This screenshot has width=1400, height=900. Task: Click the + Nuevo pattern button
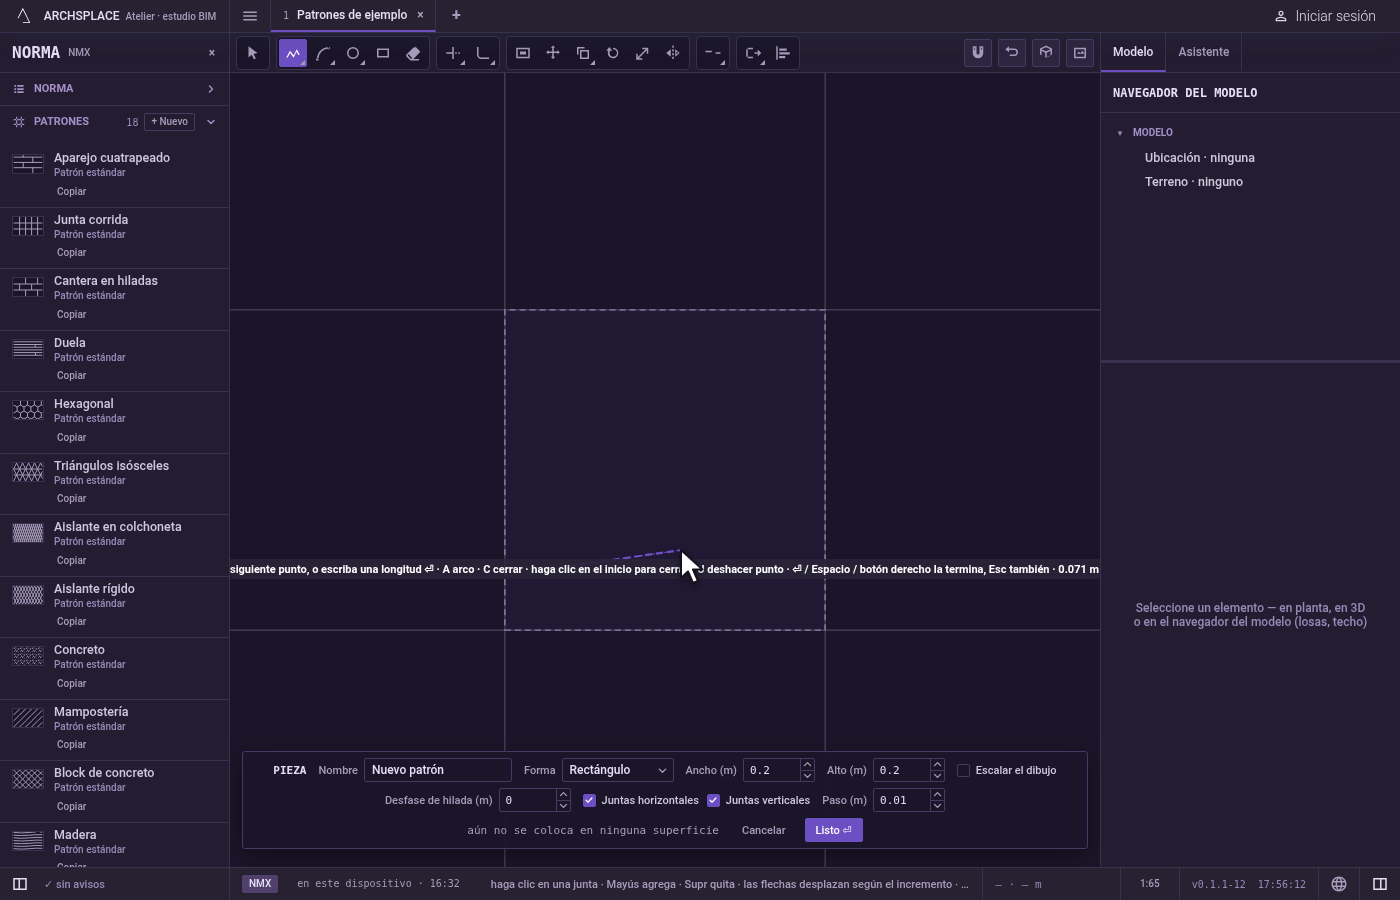[x=169, y=122]
